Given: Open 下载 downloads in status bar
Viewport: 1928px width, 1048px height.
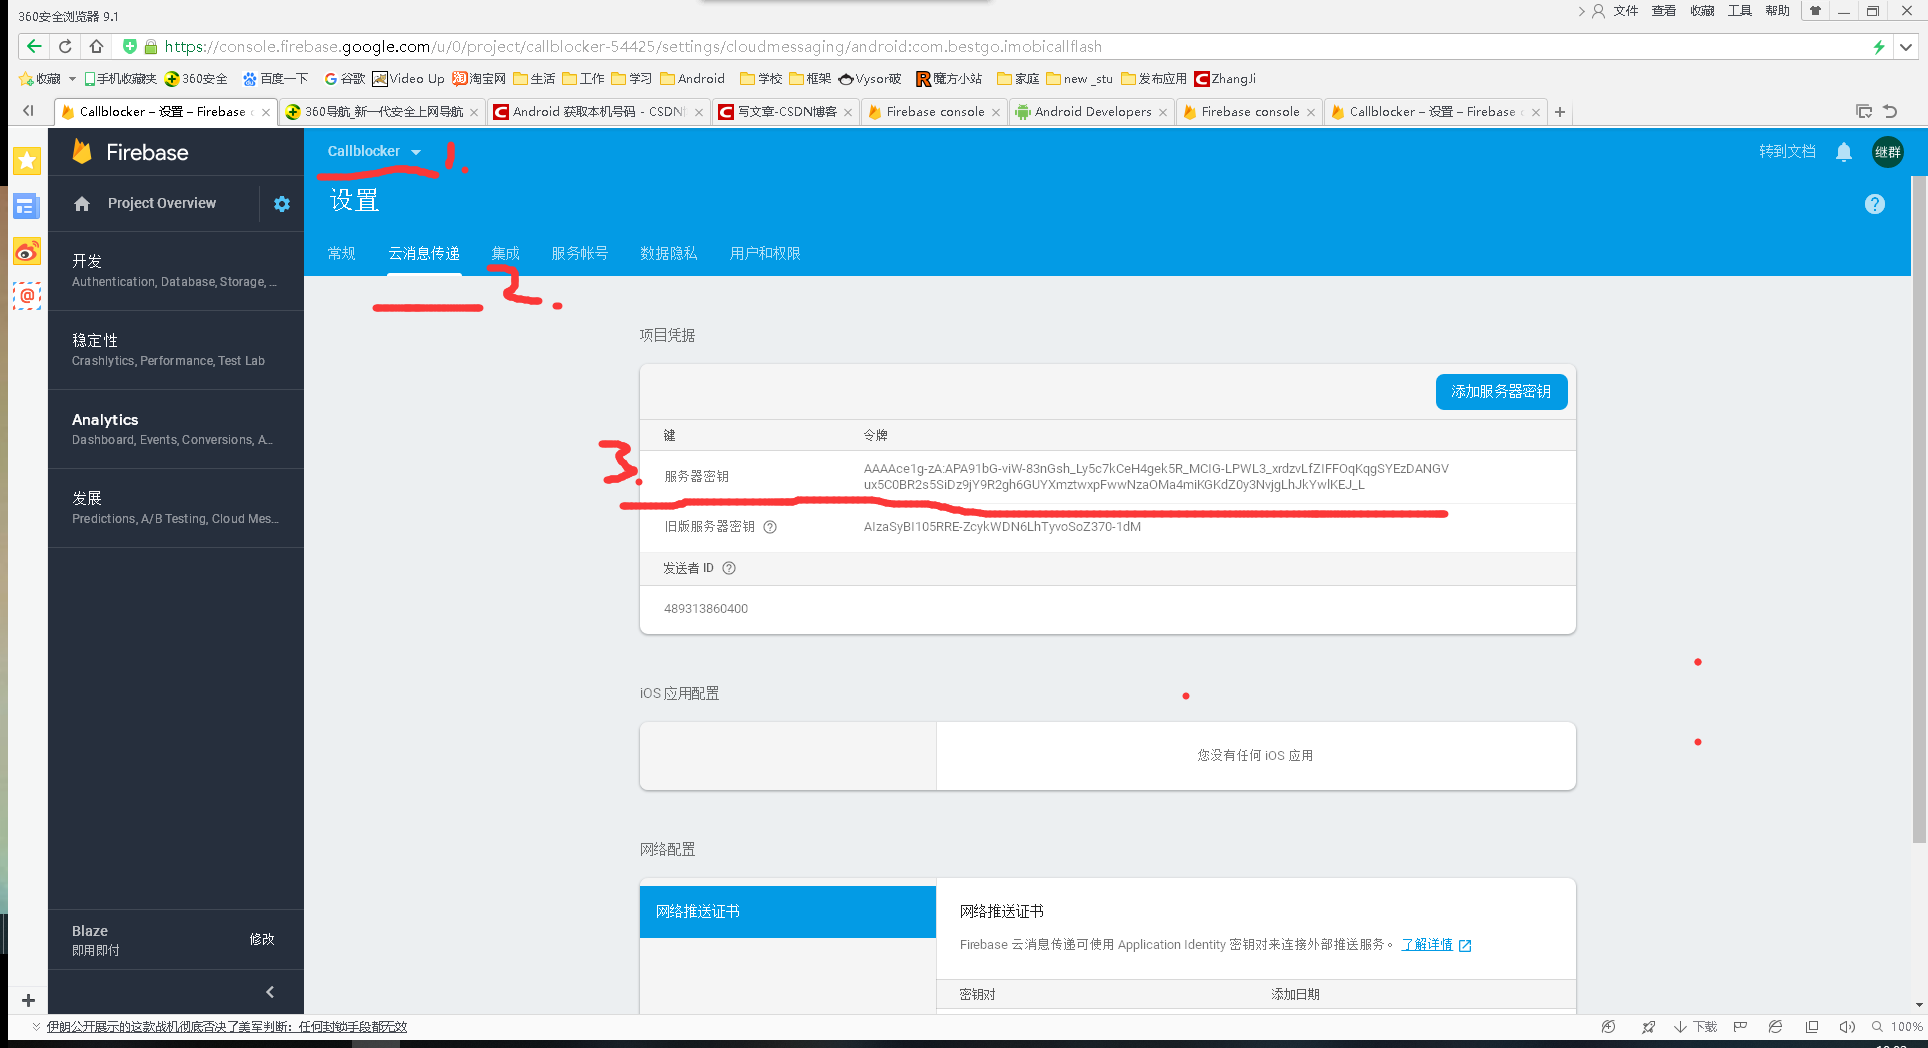Looking at the screenshot, I should pos(1696,1027).
